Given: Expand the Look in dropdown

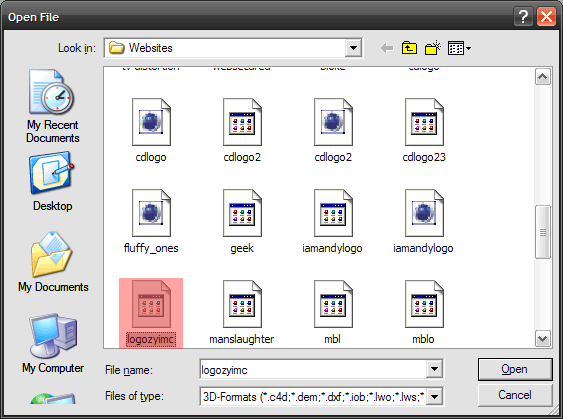Looking at the screenshot, I should tap(353, 48).
